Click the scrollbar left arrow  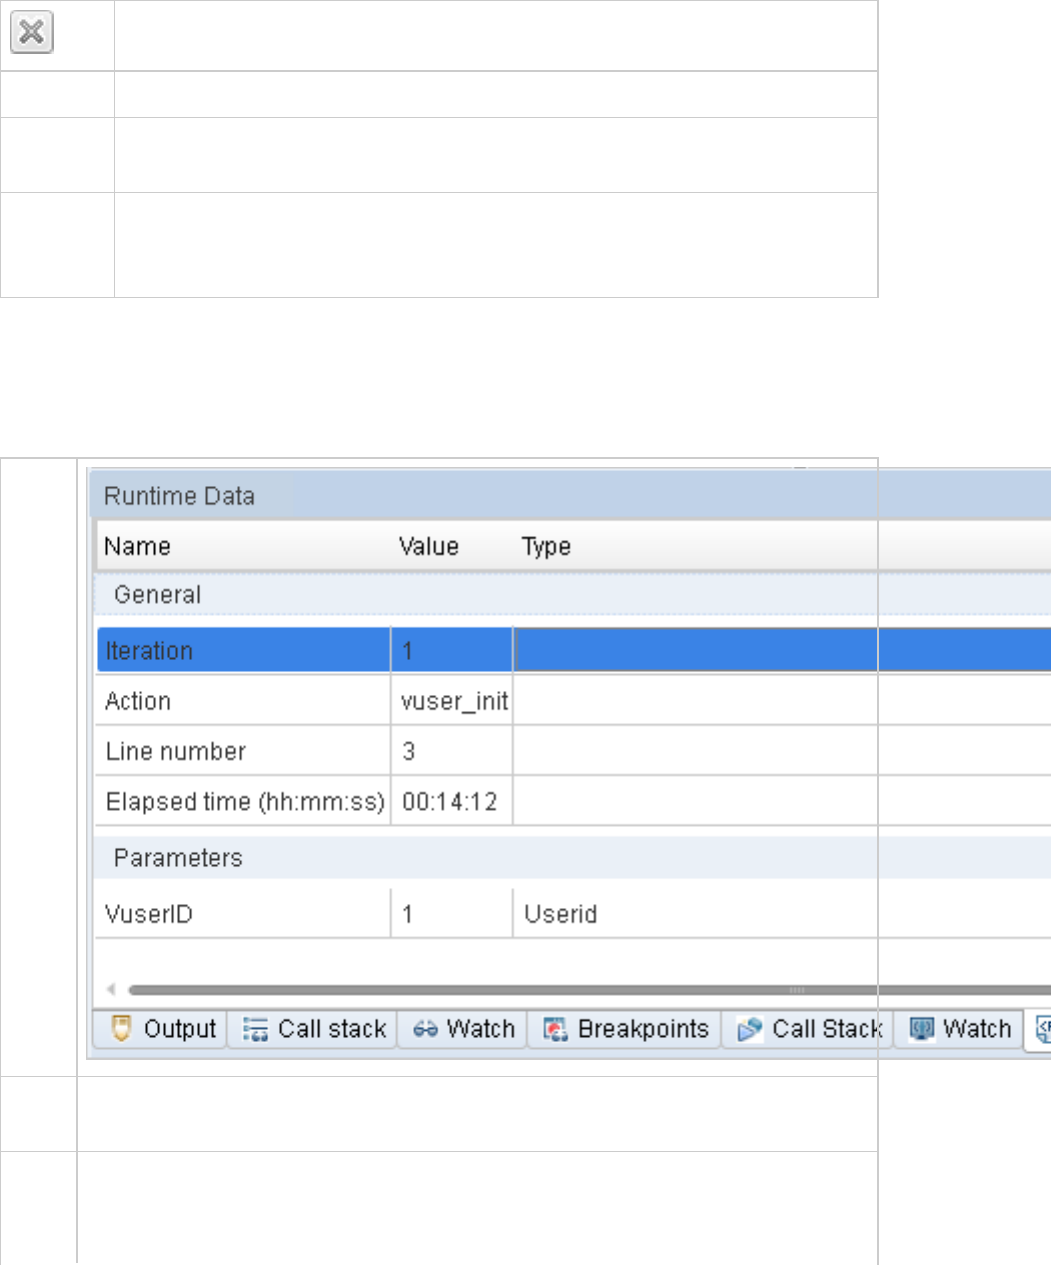110,990
